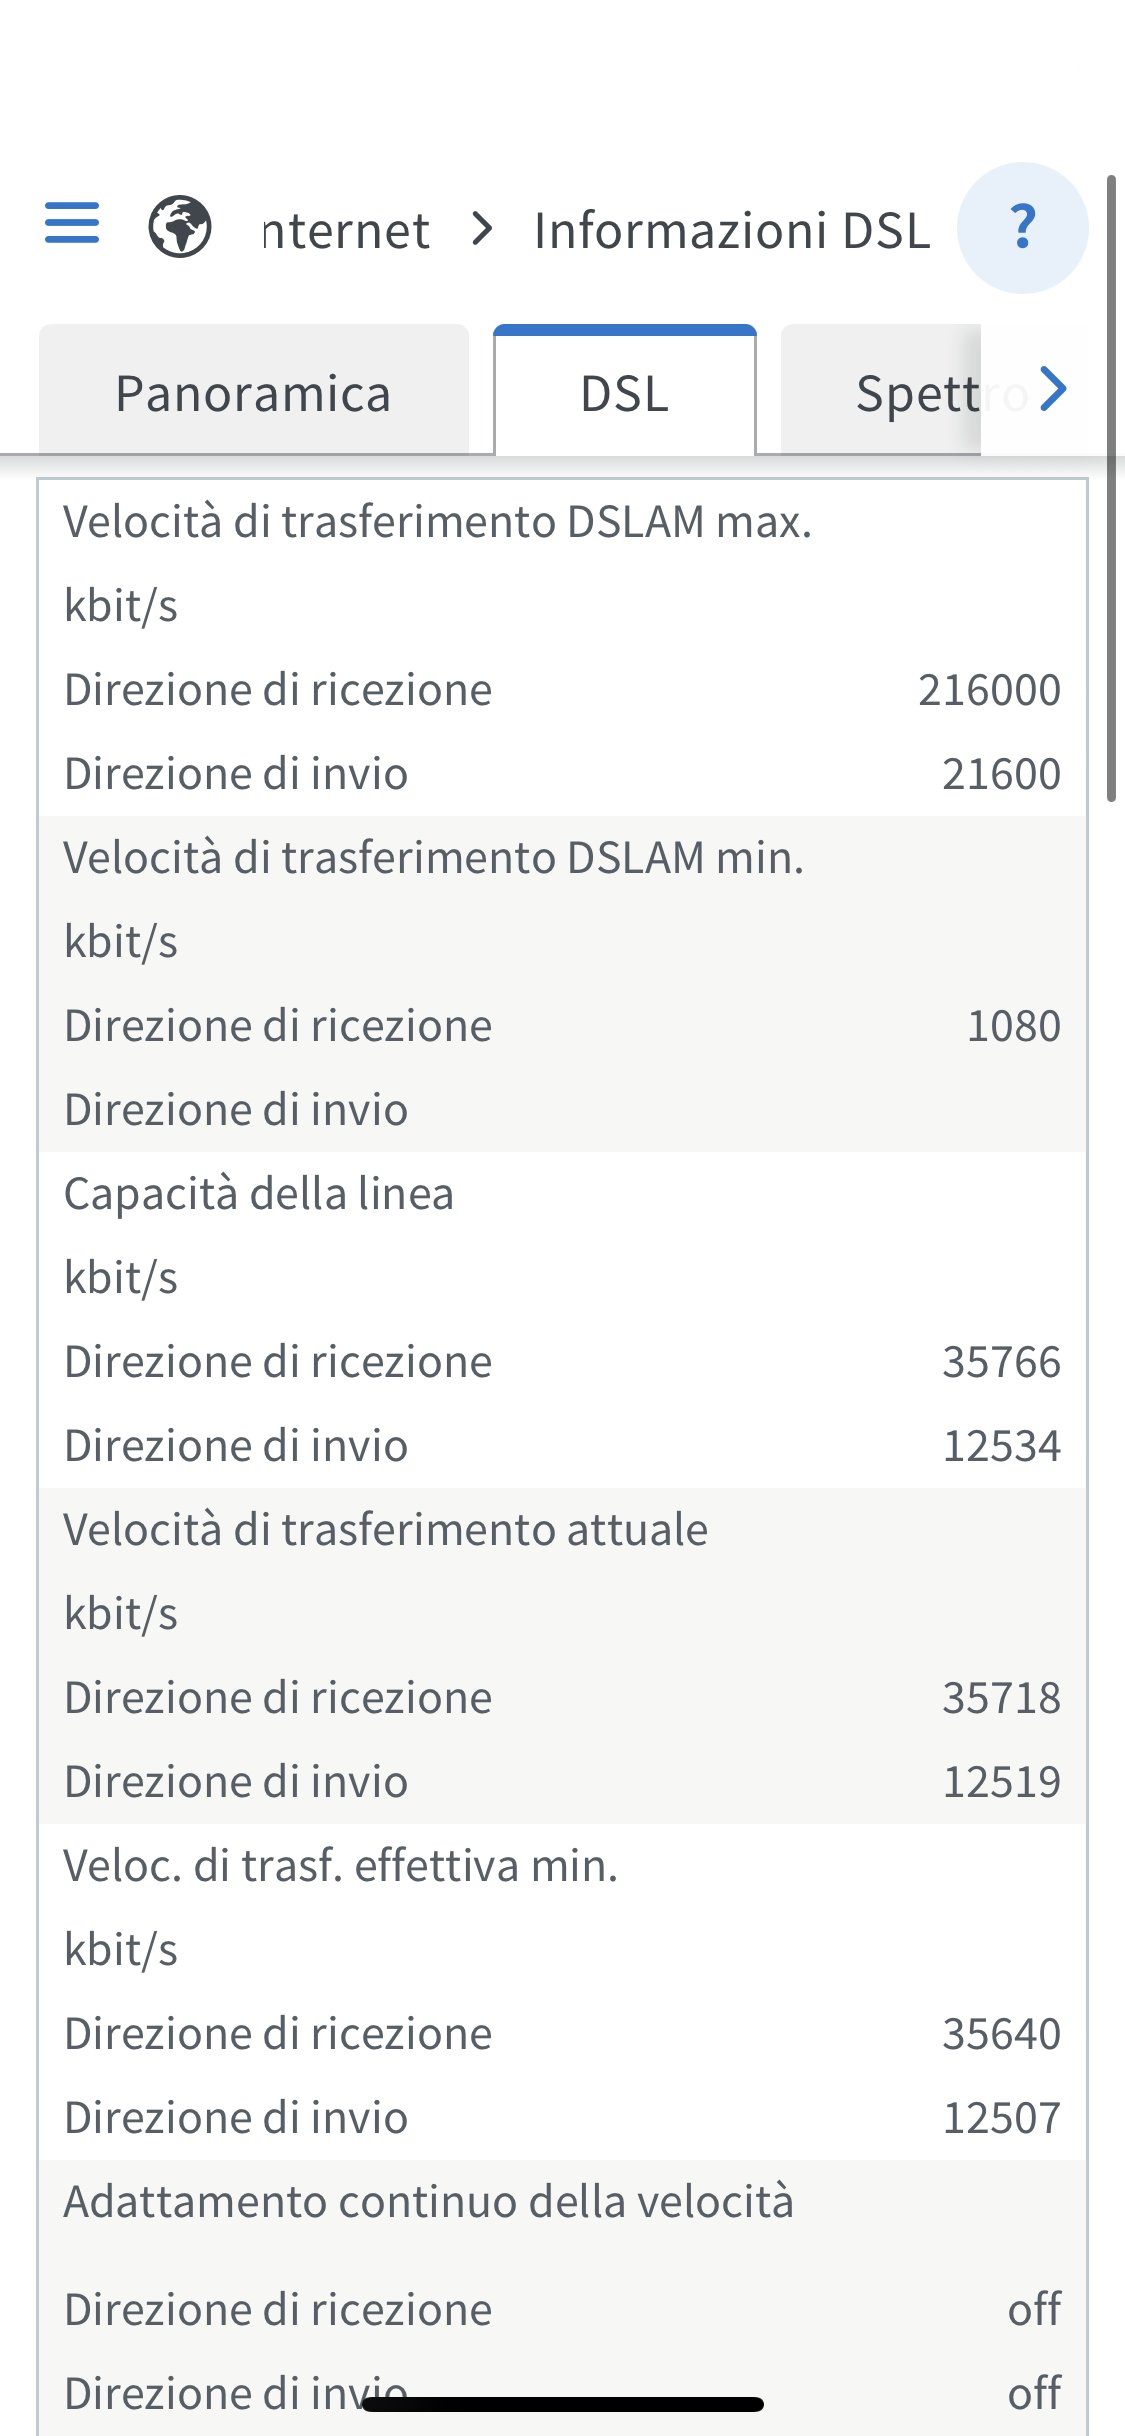Select the 216000 DSLAM max value
The height and width of the screenshot is (2436, 1125).
coord(989,690)
